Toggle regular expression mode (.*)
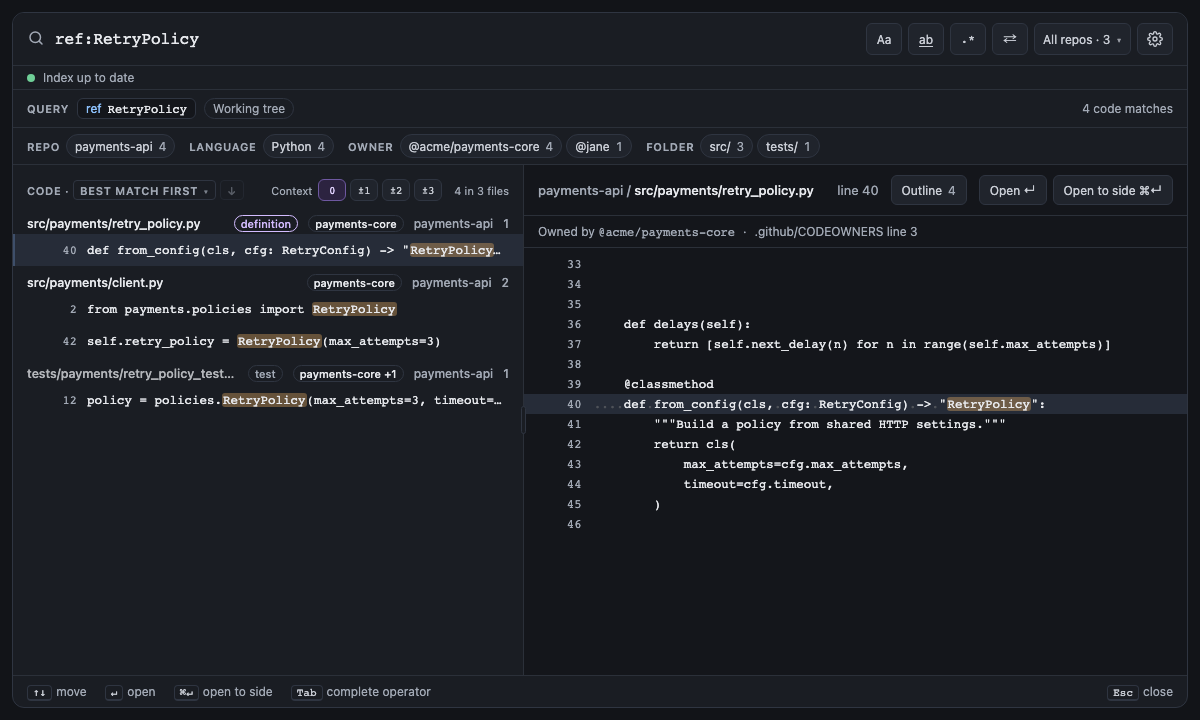Screen dimensions: 1200x720 pyautogui.click(x=968, y=39)
